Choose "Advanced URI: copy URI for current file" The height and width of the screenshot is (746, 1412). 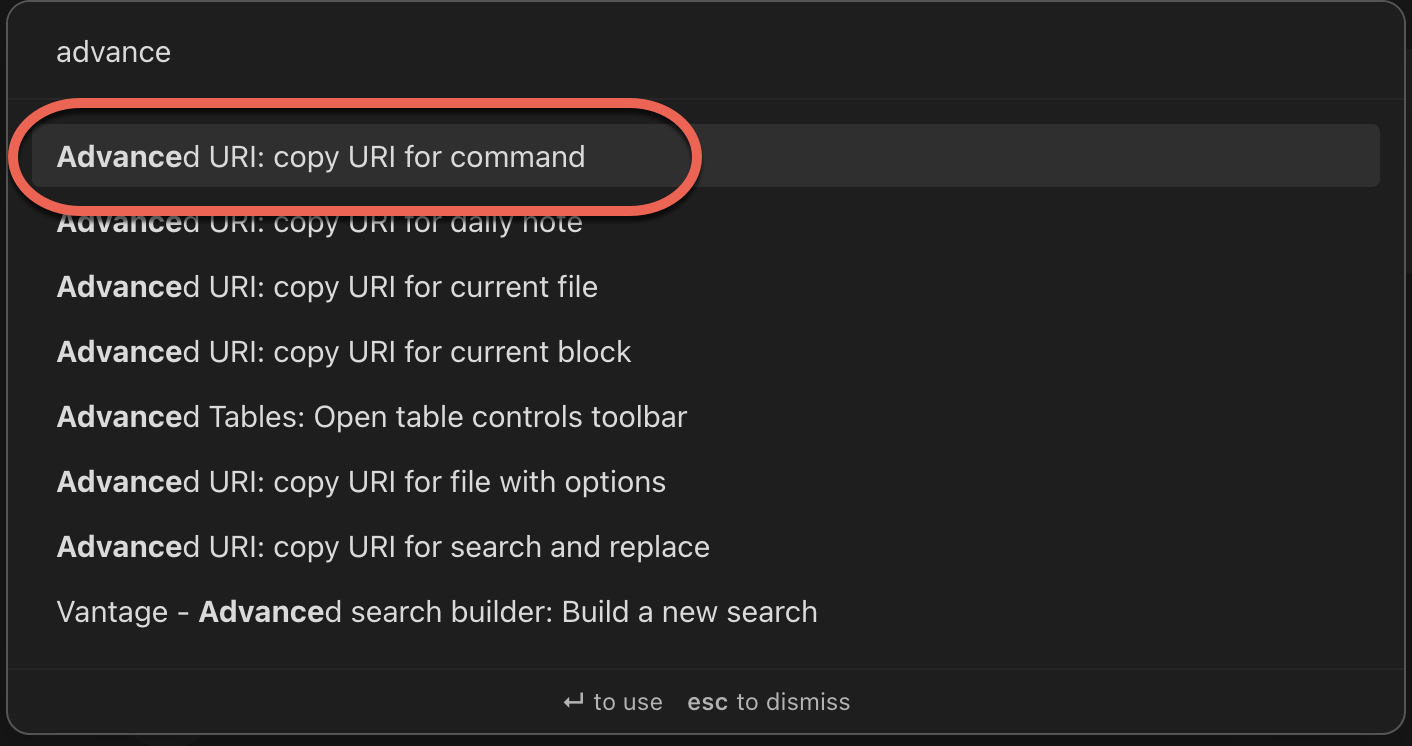click(x=326, y=286)
